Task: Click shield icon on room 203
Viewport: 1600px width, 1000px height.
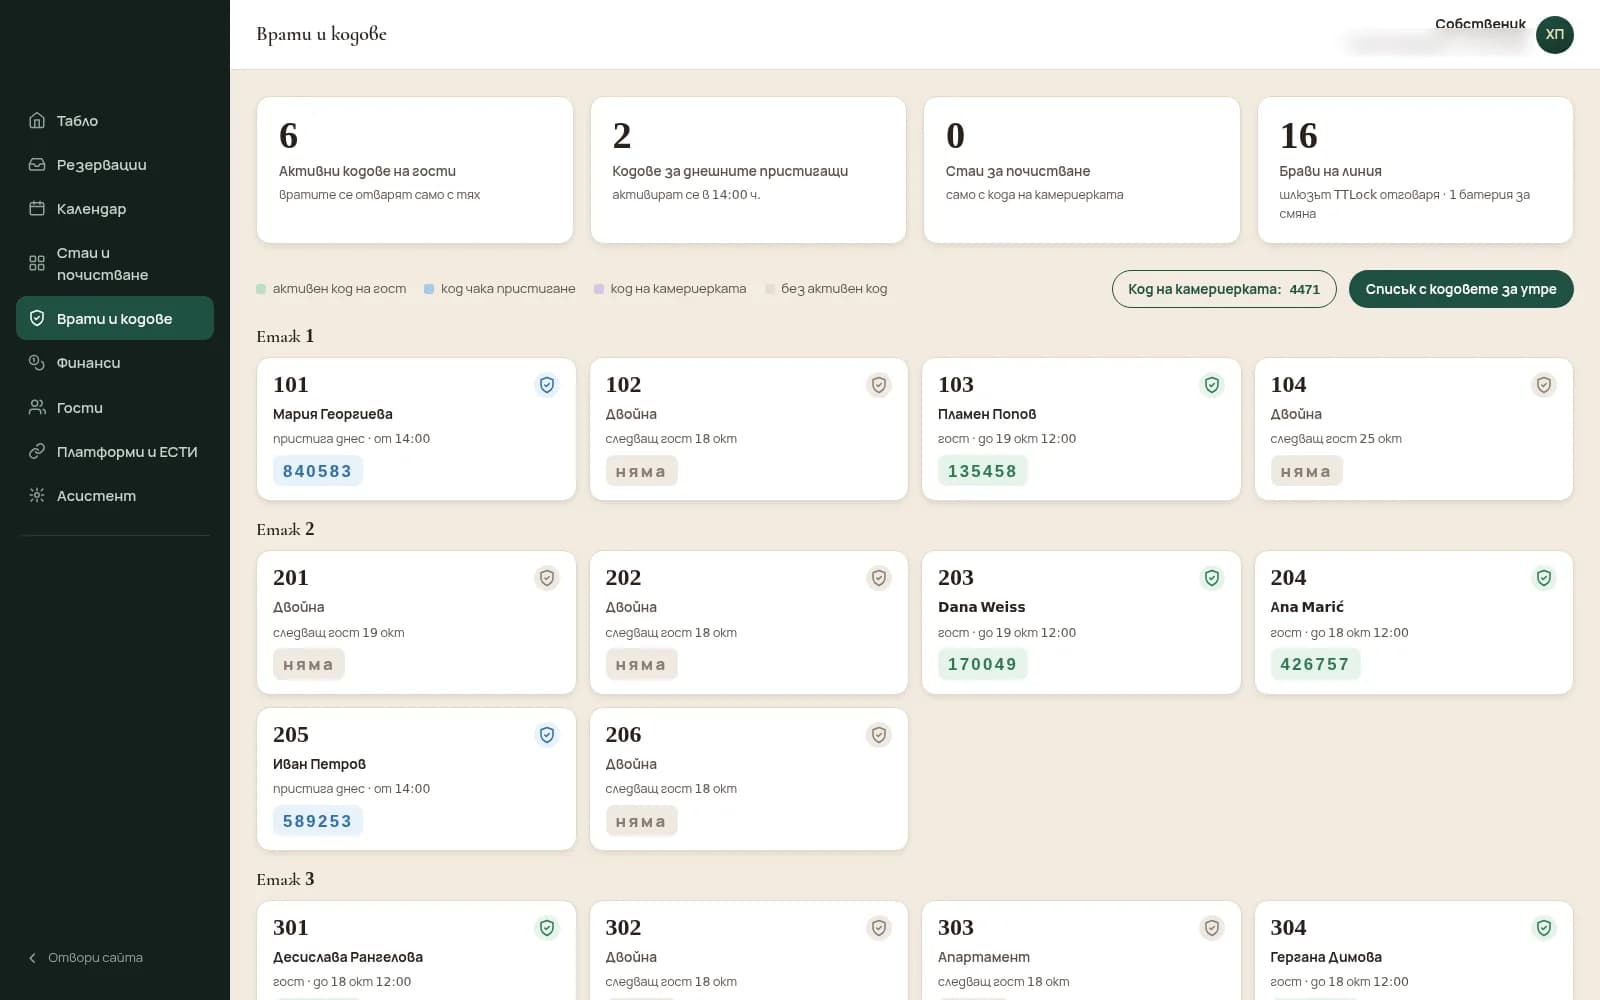Action: coord(1212,578)
